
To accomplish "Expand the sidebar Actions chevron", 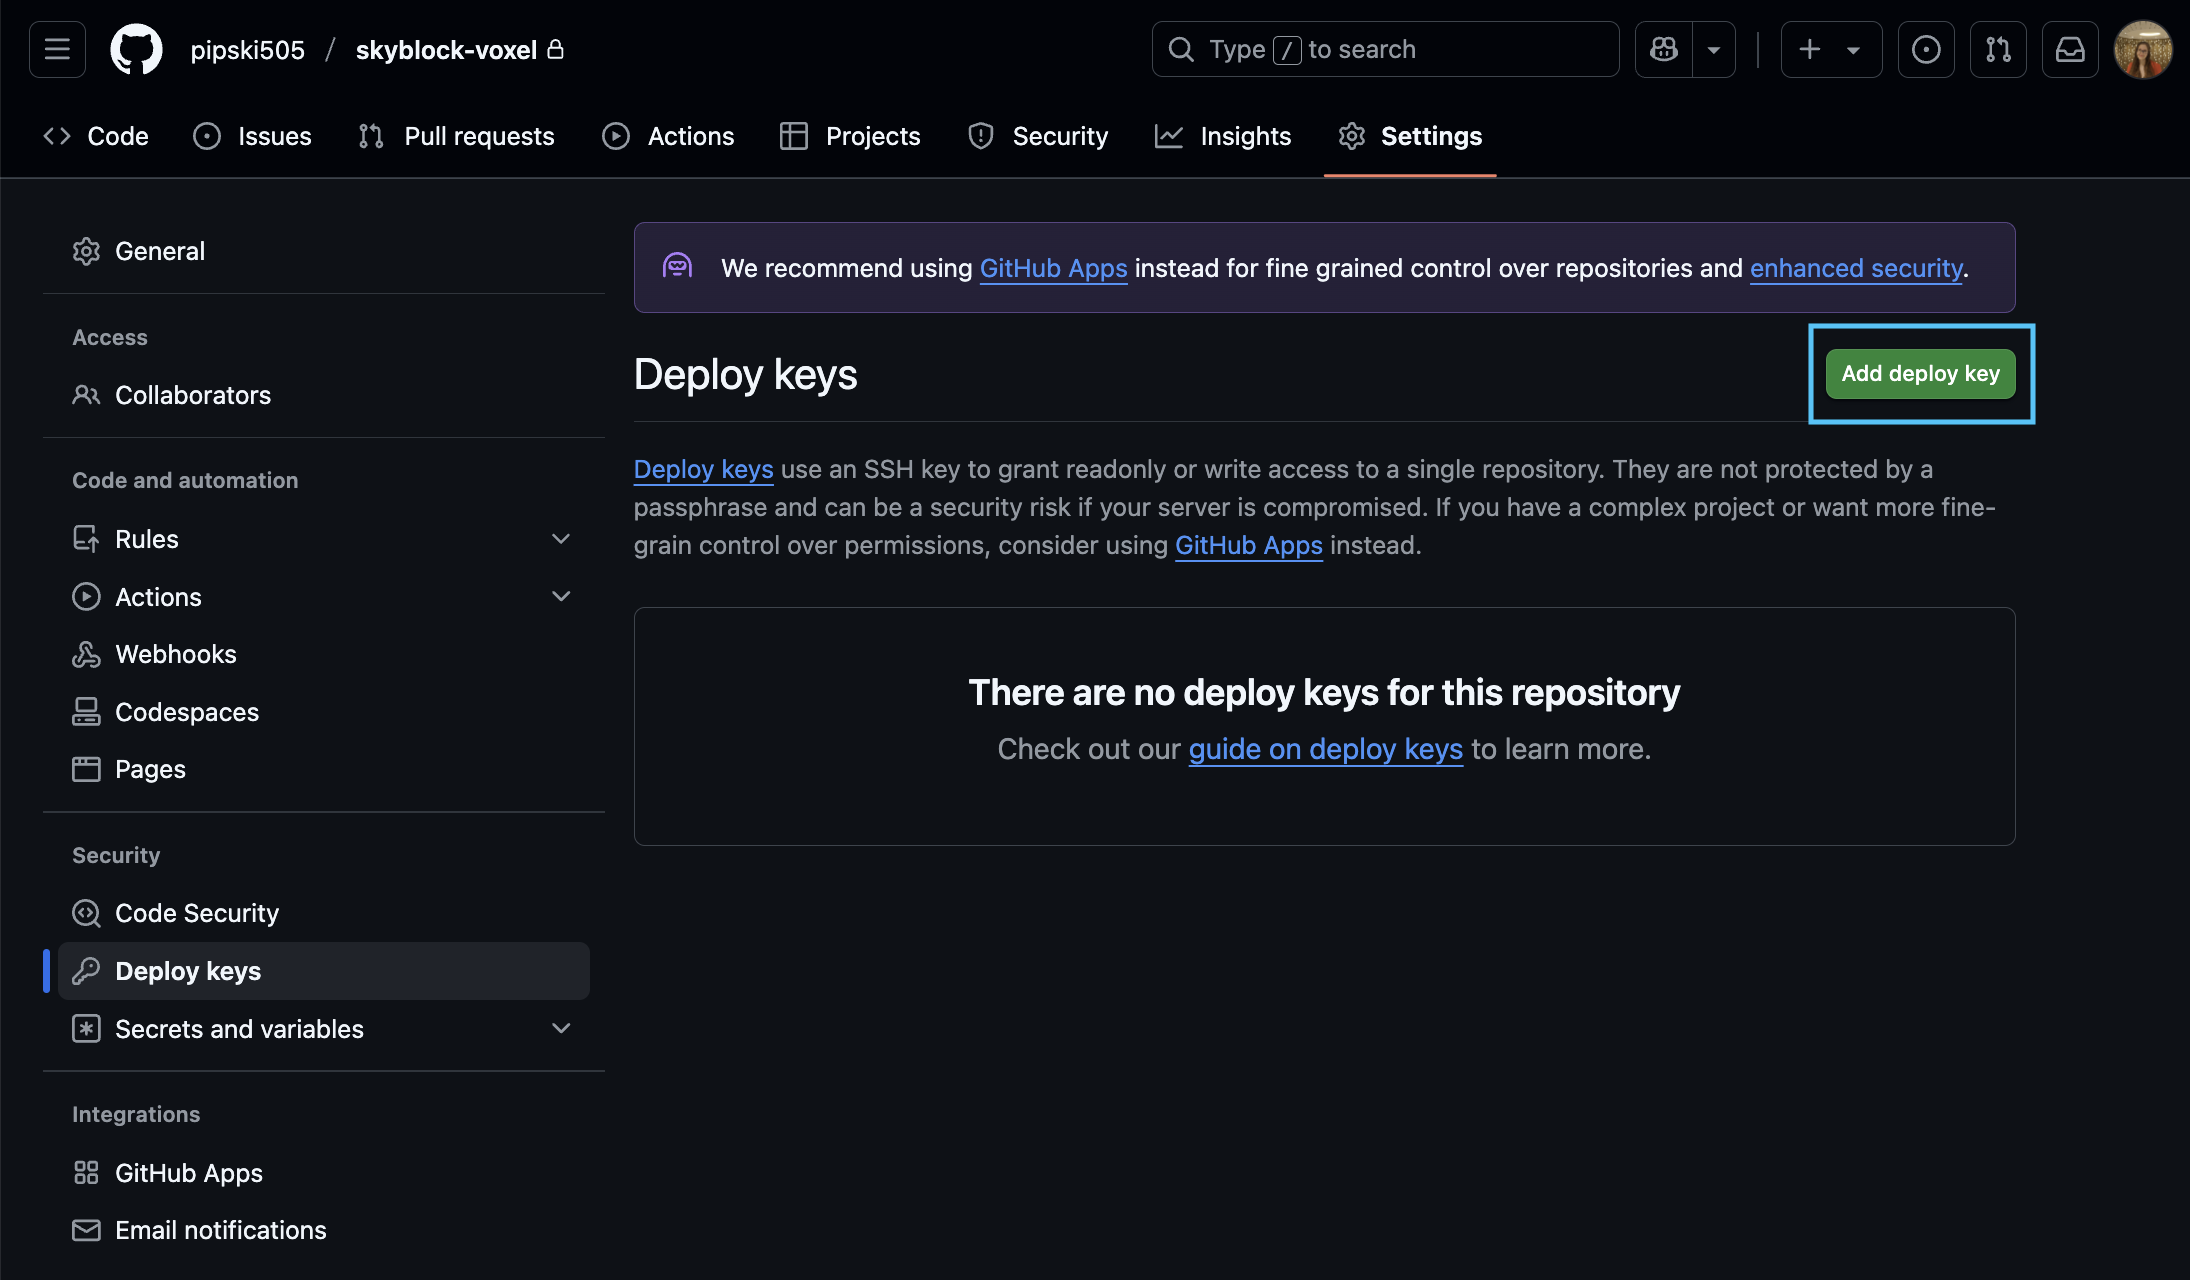I will 561,597.
